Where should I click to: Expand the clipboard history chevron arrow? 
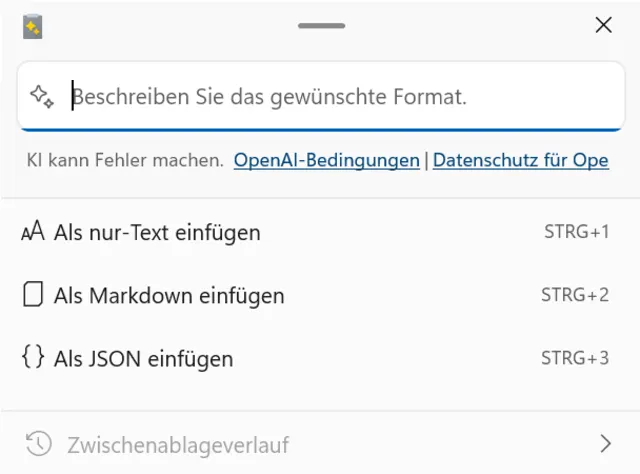[605, 443]
